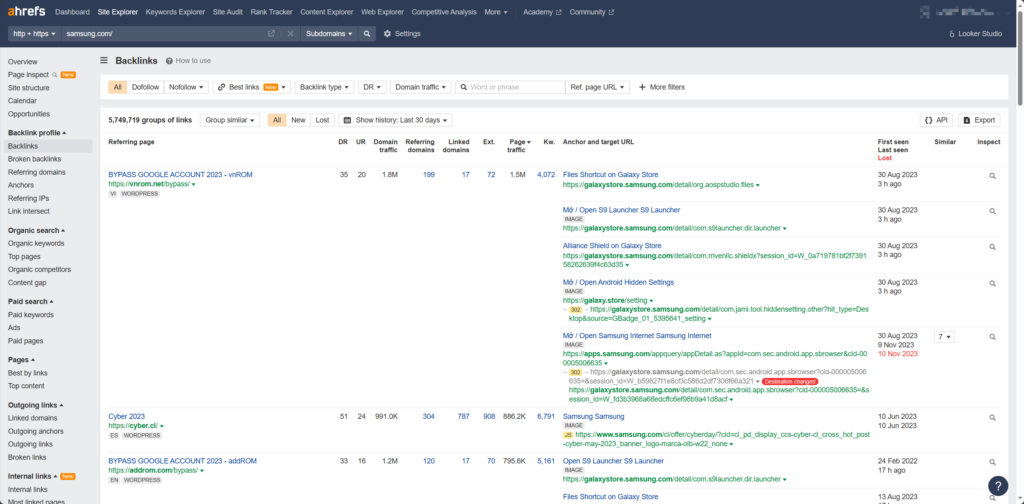The height and width of the screenshot is (504, 1024).
Task: Click the hamburger menu icon beside Backlinks
Action: [x=104, y=61]
